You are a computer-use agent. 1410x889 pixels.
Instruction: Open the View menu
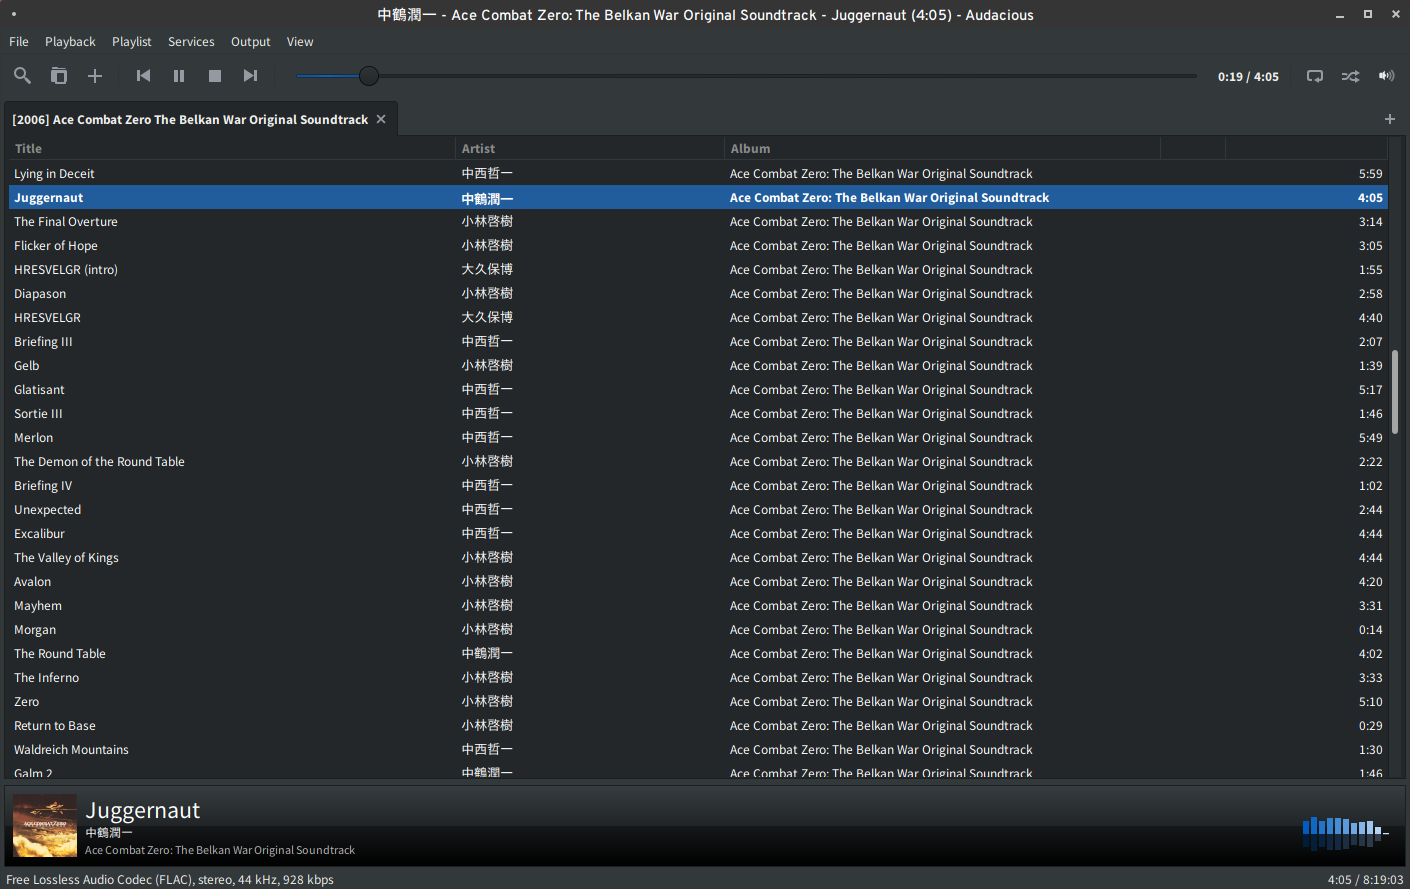tap(300, 42)
